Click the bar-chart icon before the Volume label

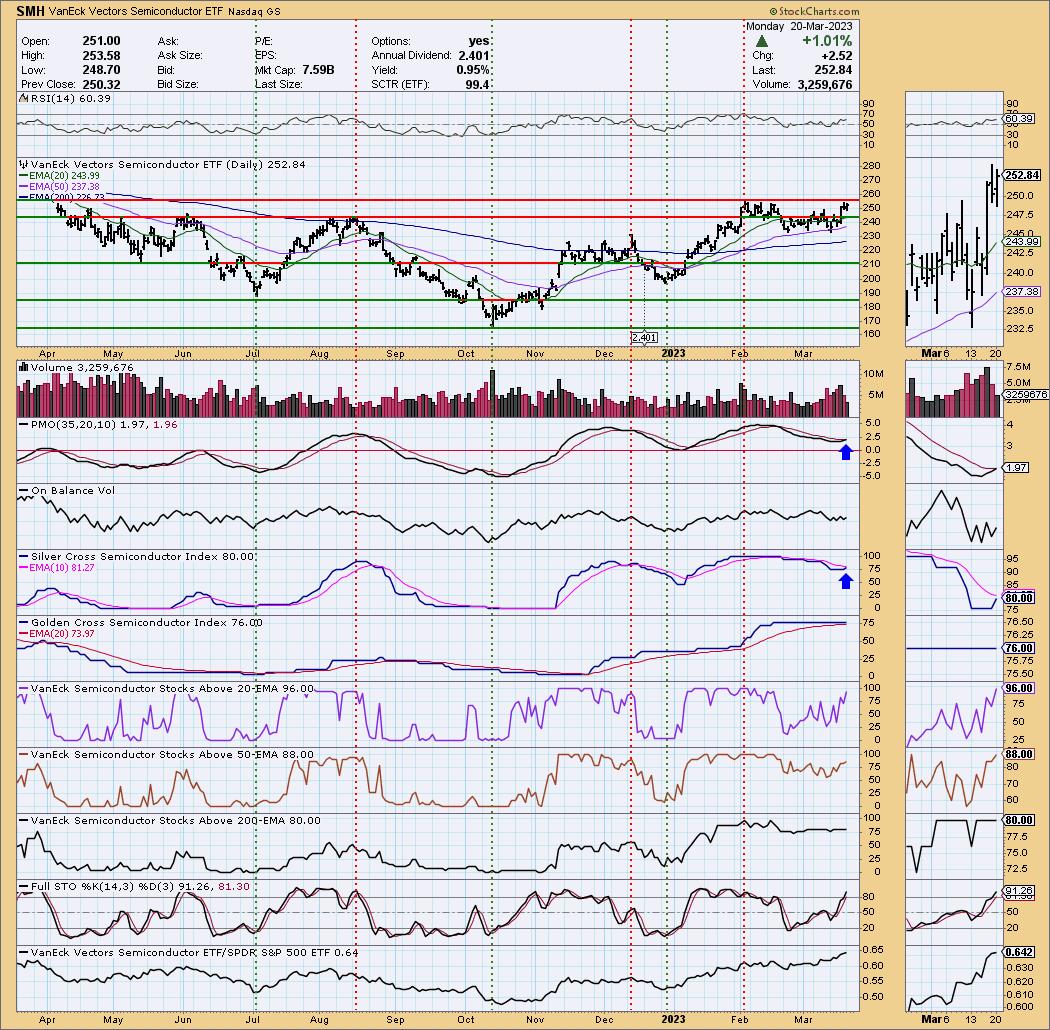(x=23, y=367)
